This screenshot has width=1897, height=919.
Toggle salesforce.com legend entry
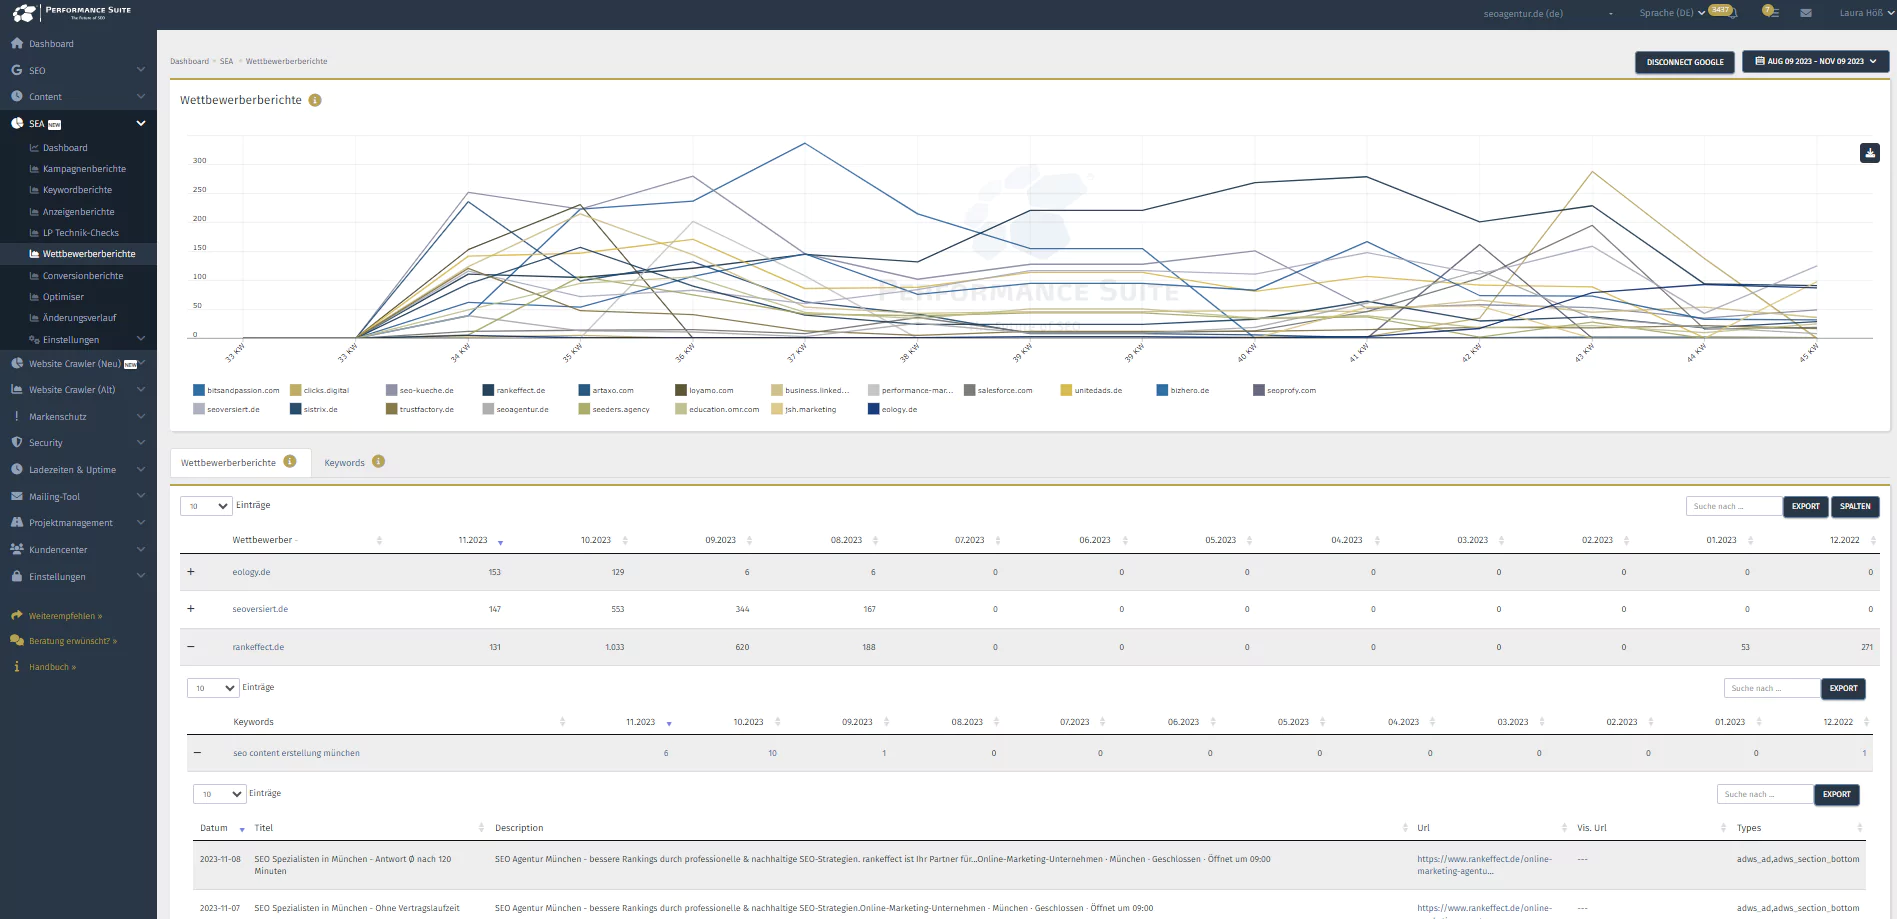point(998,390)
